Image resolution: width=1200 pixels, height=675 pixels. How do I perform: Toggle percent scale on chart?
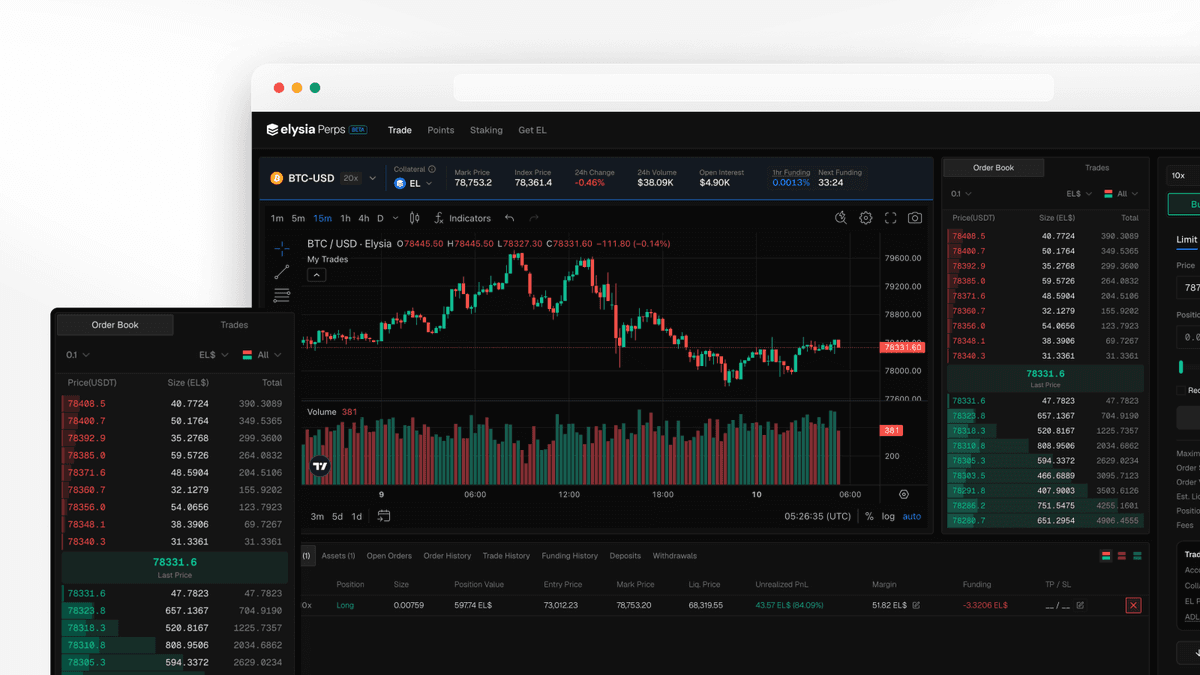[869, 516]
